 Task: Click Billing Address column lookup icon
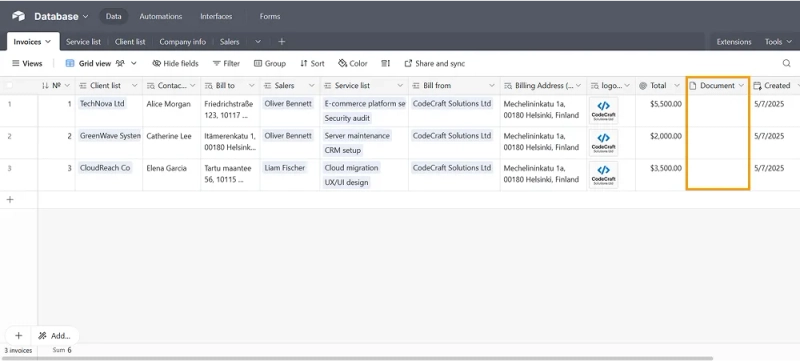click(508, 86)
